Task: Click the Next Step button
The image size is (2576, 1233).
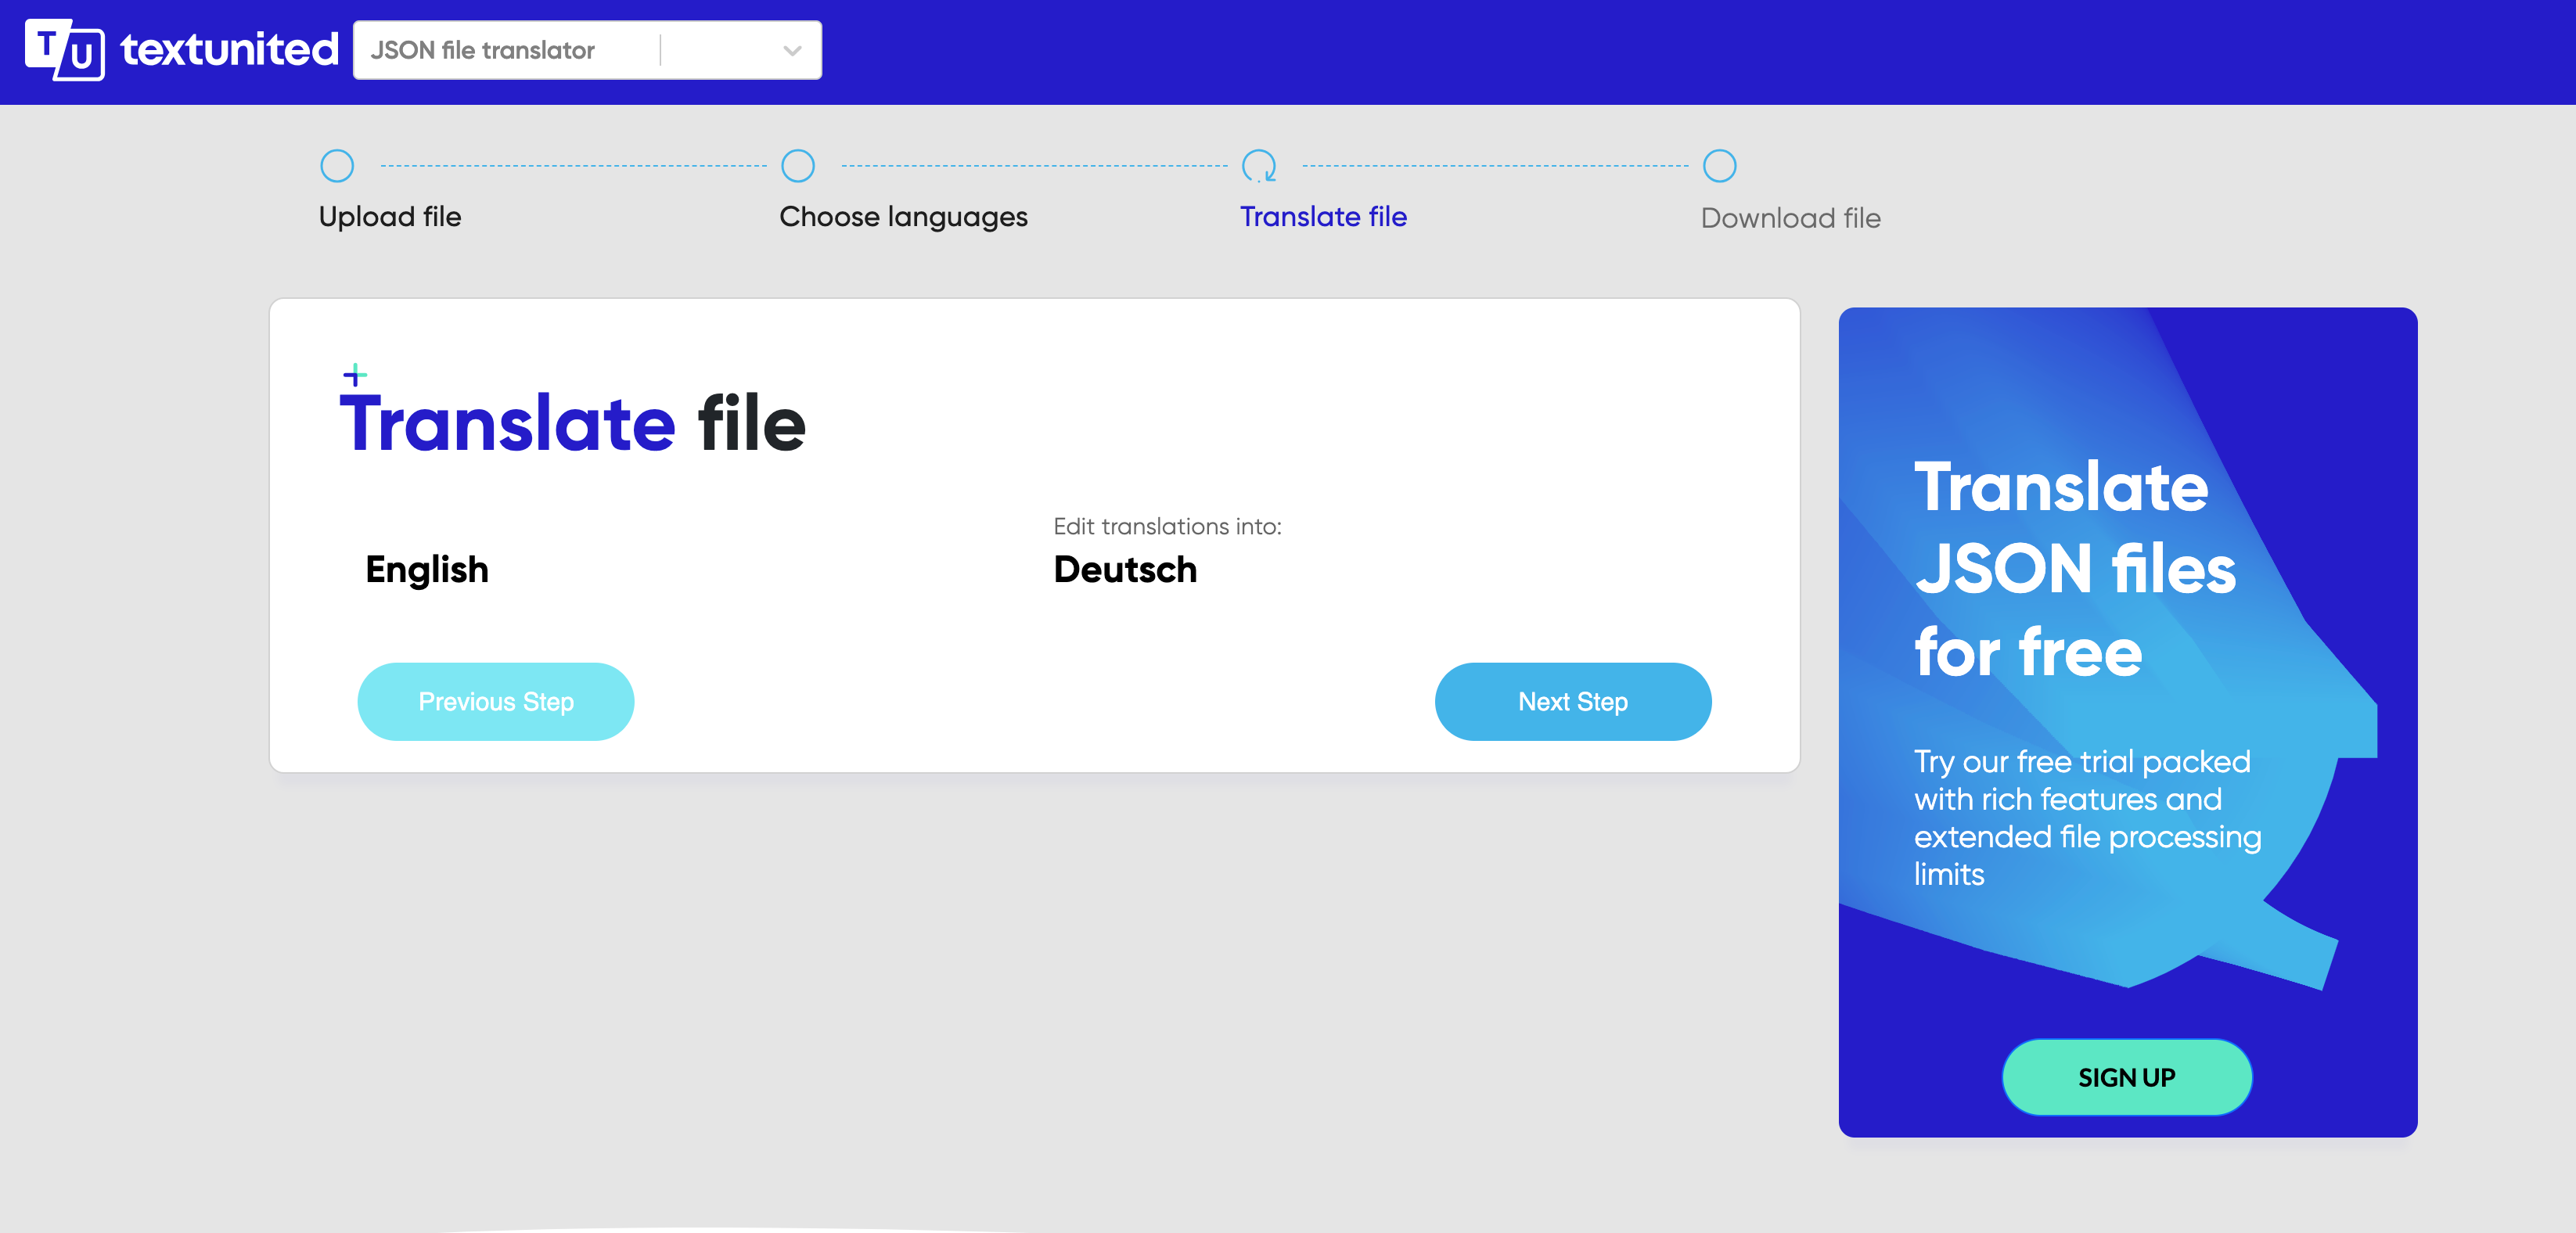Action: [x=1572, y=701]
